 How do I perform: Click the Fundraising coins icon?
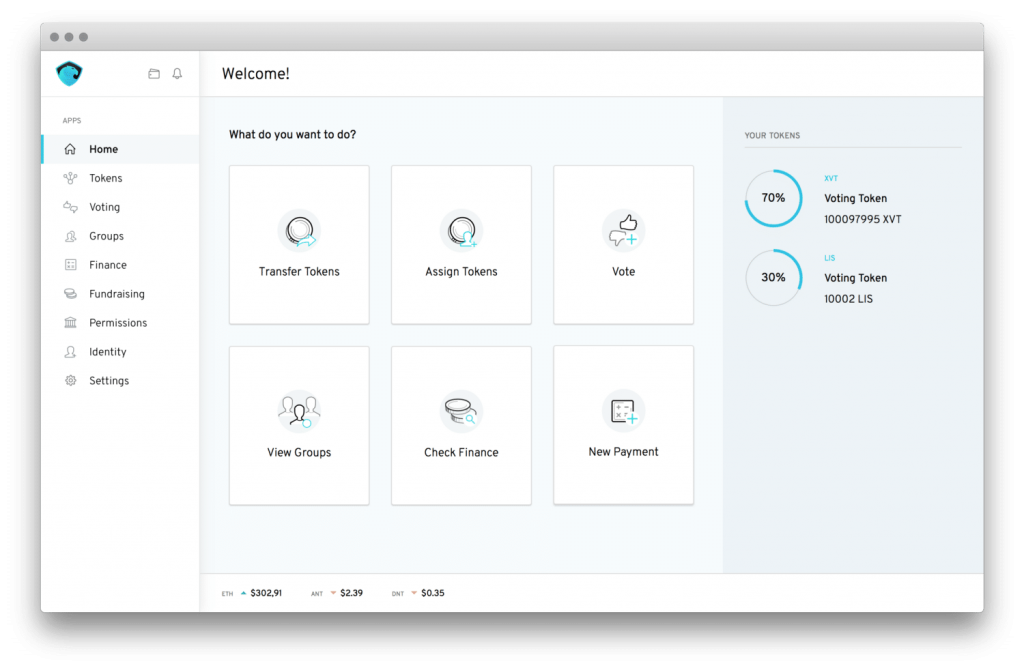70,294
